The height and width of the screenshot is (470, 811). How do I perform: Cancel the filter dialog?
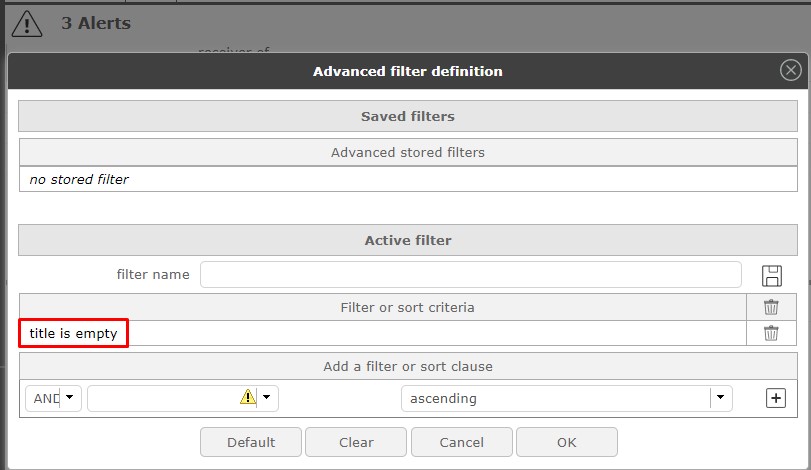pyautogui.click(x=461, y=442)
